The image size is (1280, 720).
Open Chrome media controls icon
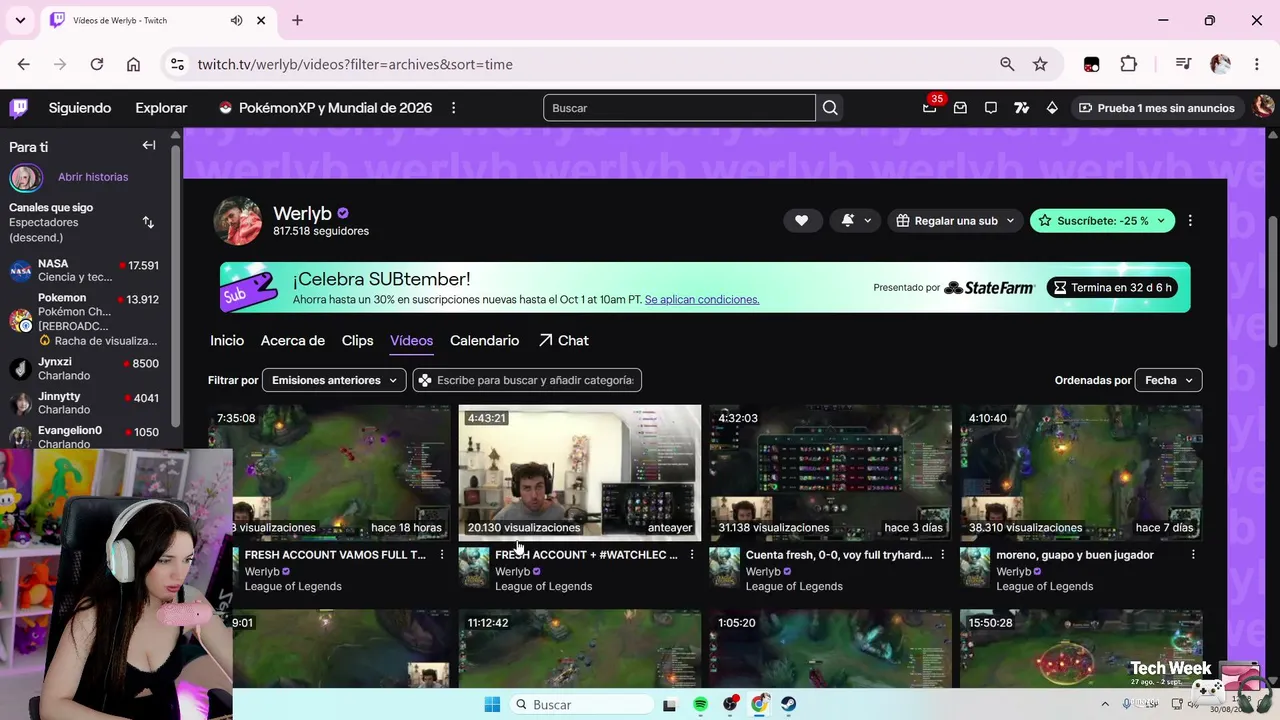click(1184, 64)
